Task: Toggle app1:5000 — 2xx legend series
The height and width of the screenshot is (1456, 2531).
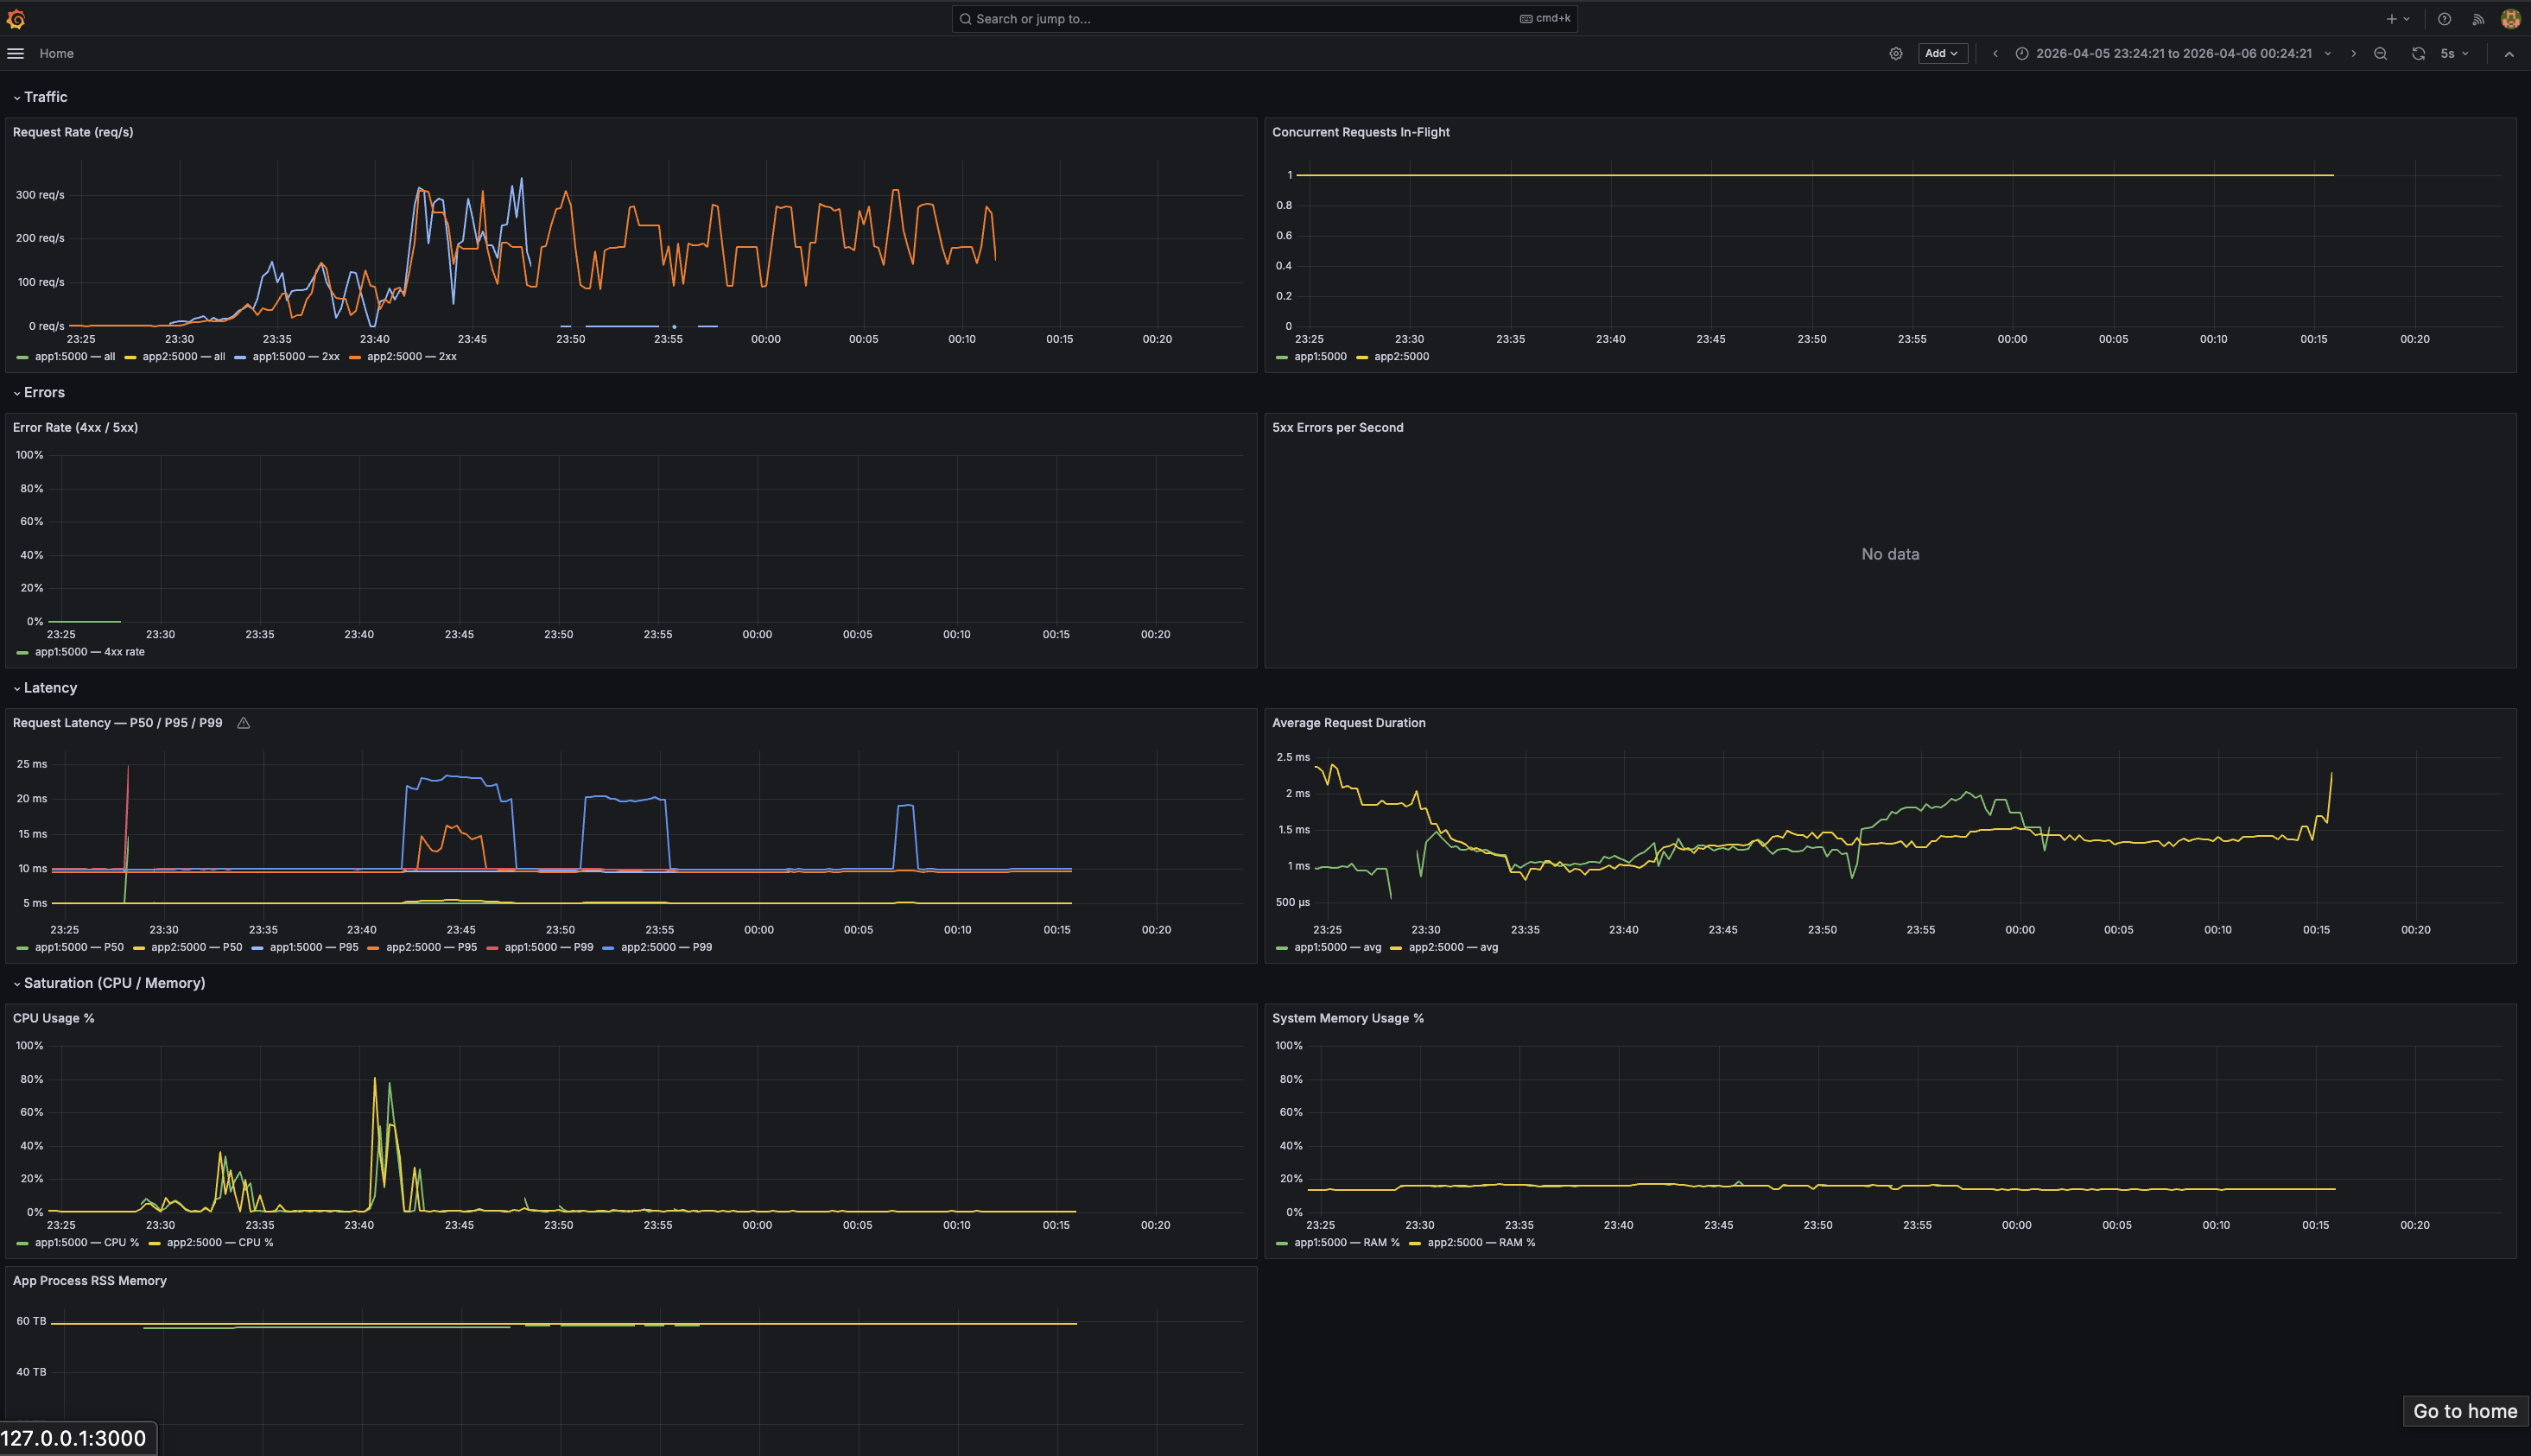Action: pos(295,357)
